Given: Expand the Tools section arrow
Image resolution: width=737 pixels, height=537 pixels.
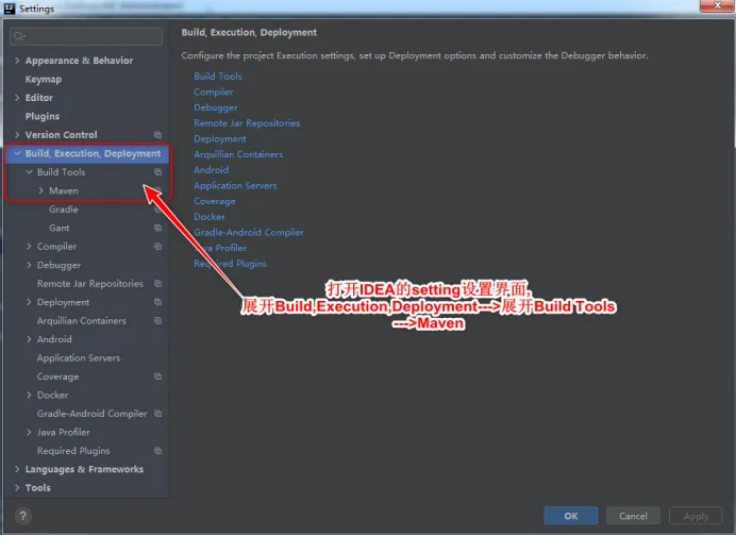Looking at the screenshot, I should pyautogui.click(x=17, y=488).
